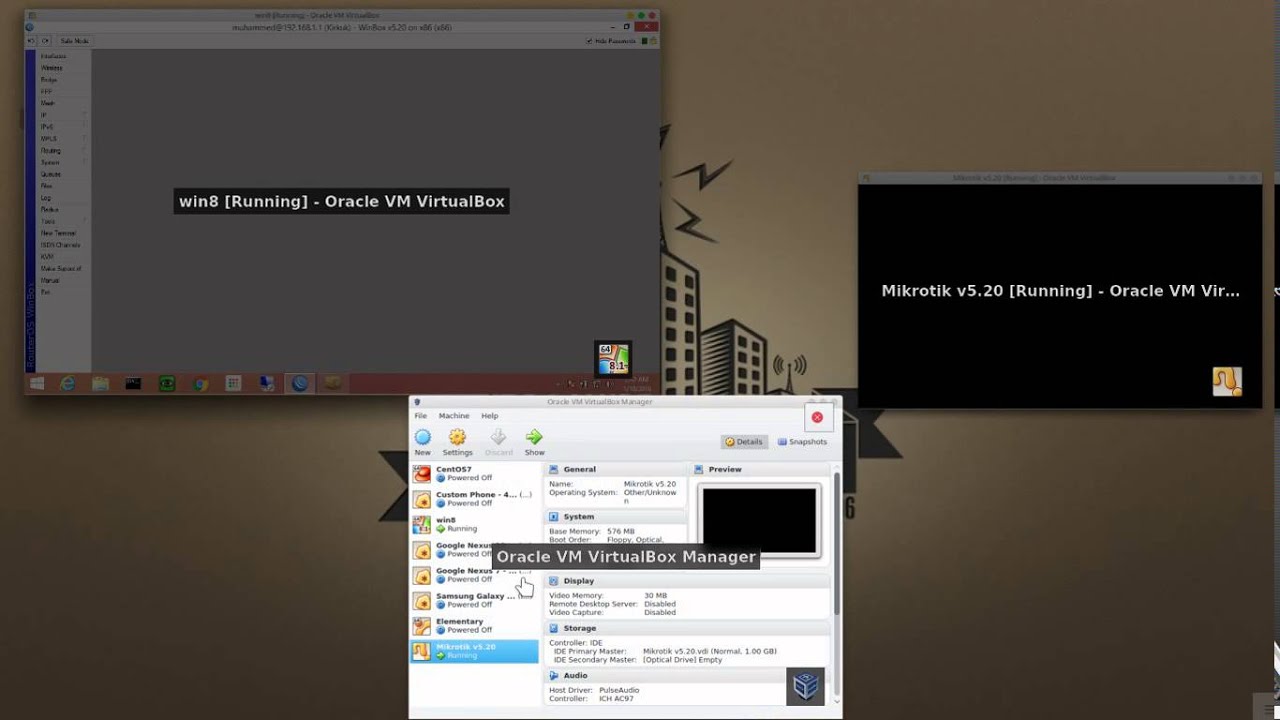Click the New VM toolbar icon
Screen dimensions: 1280x720
tap(423, 437)
